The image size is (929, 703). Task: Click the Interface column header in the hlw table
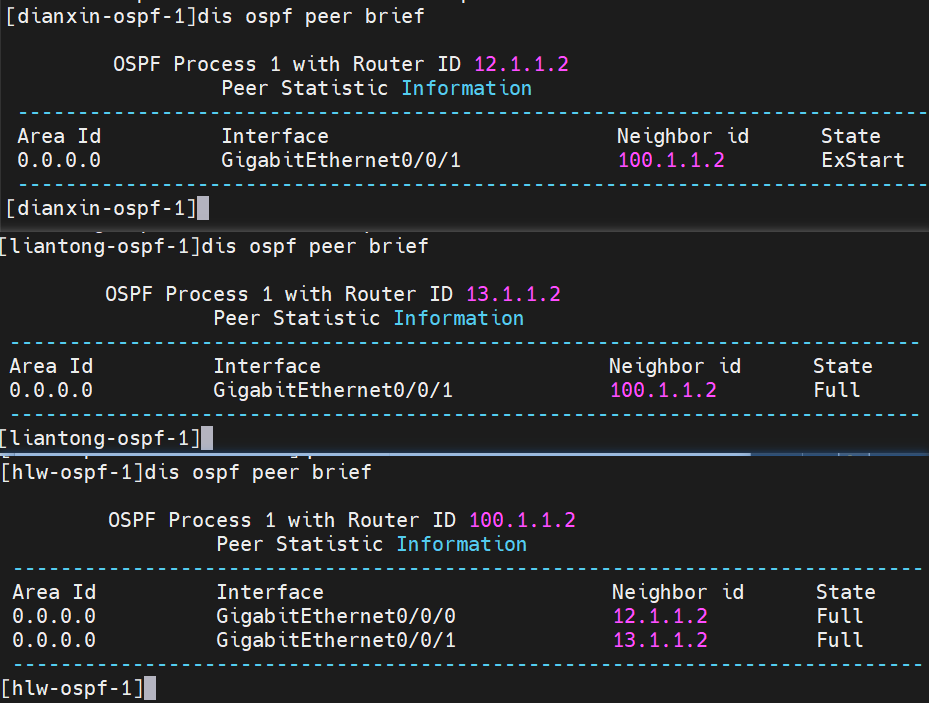click(270, 592)
